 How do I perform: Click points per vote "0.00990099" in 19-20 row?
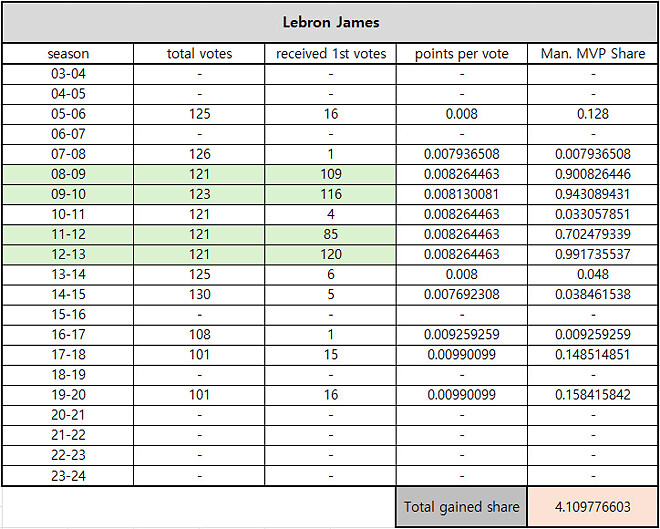pyautogui.click(x=462, y=395)
